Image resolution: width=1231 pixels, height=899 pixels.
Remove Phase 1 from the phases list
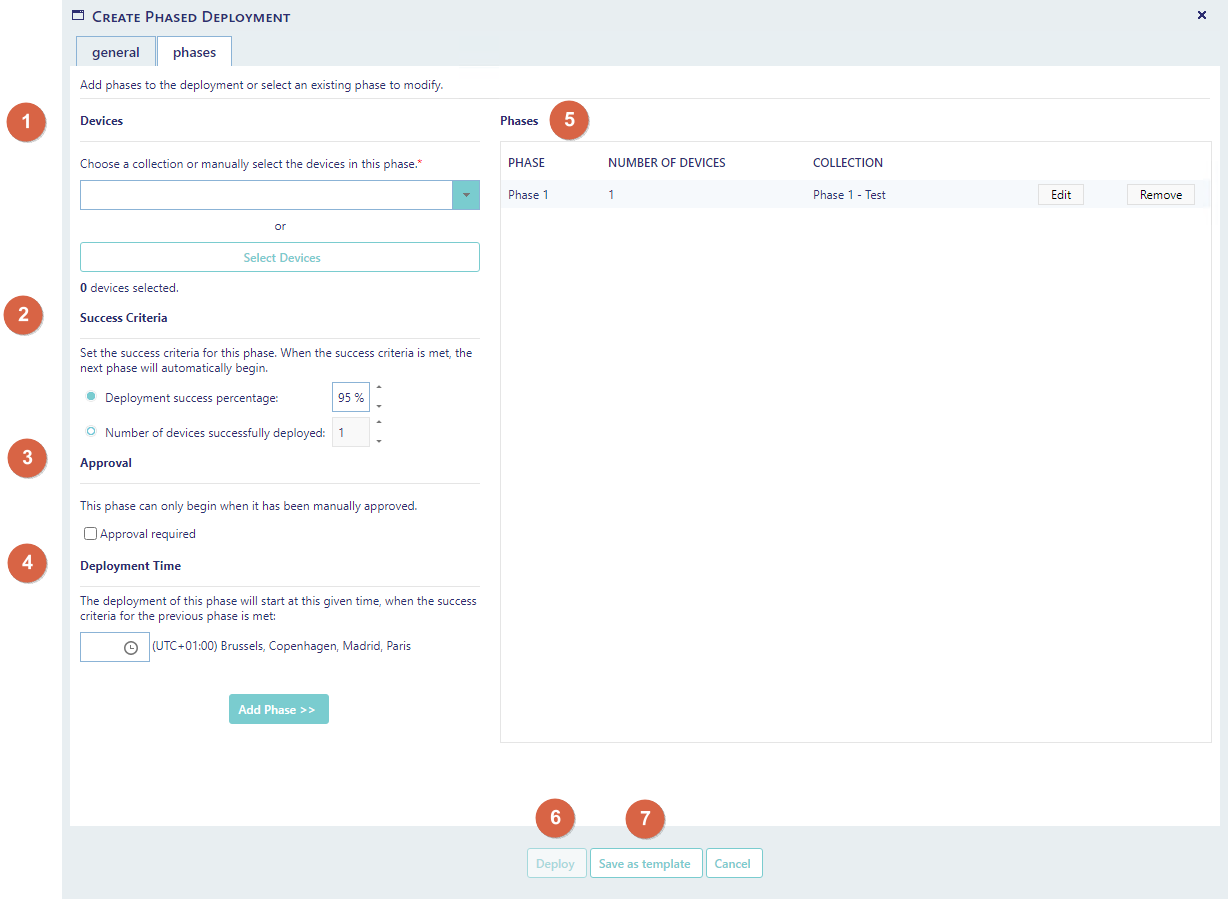pos(1160,195)
